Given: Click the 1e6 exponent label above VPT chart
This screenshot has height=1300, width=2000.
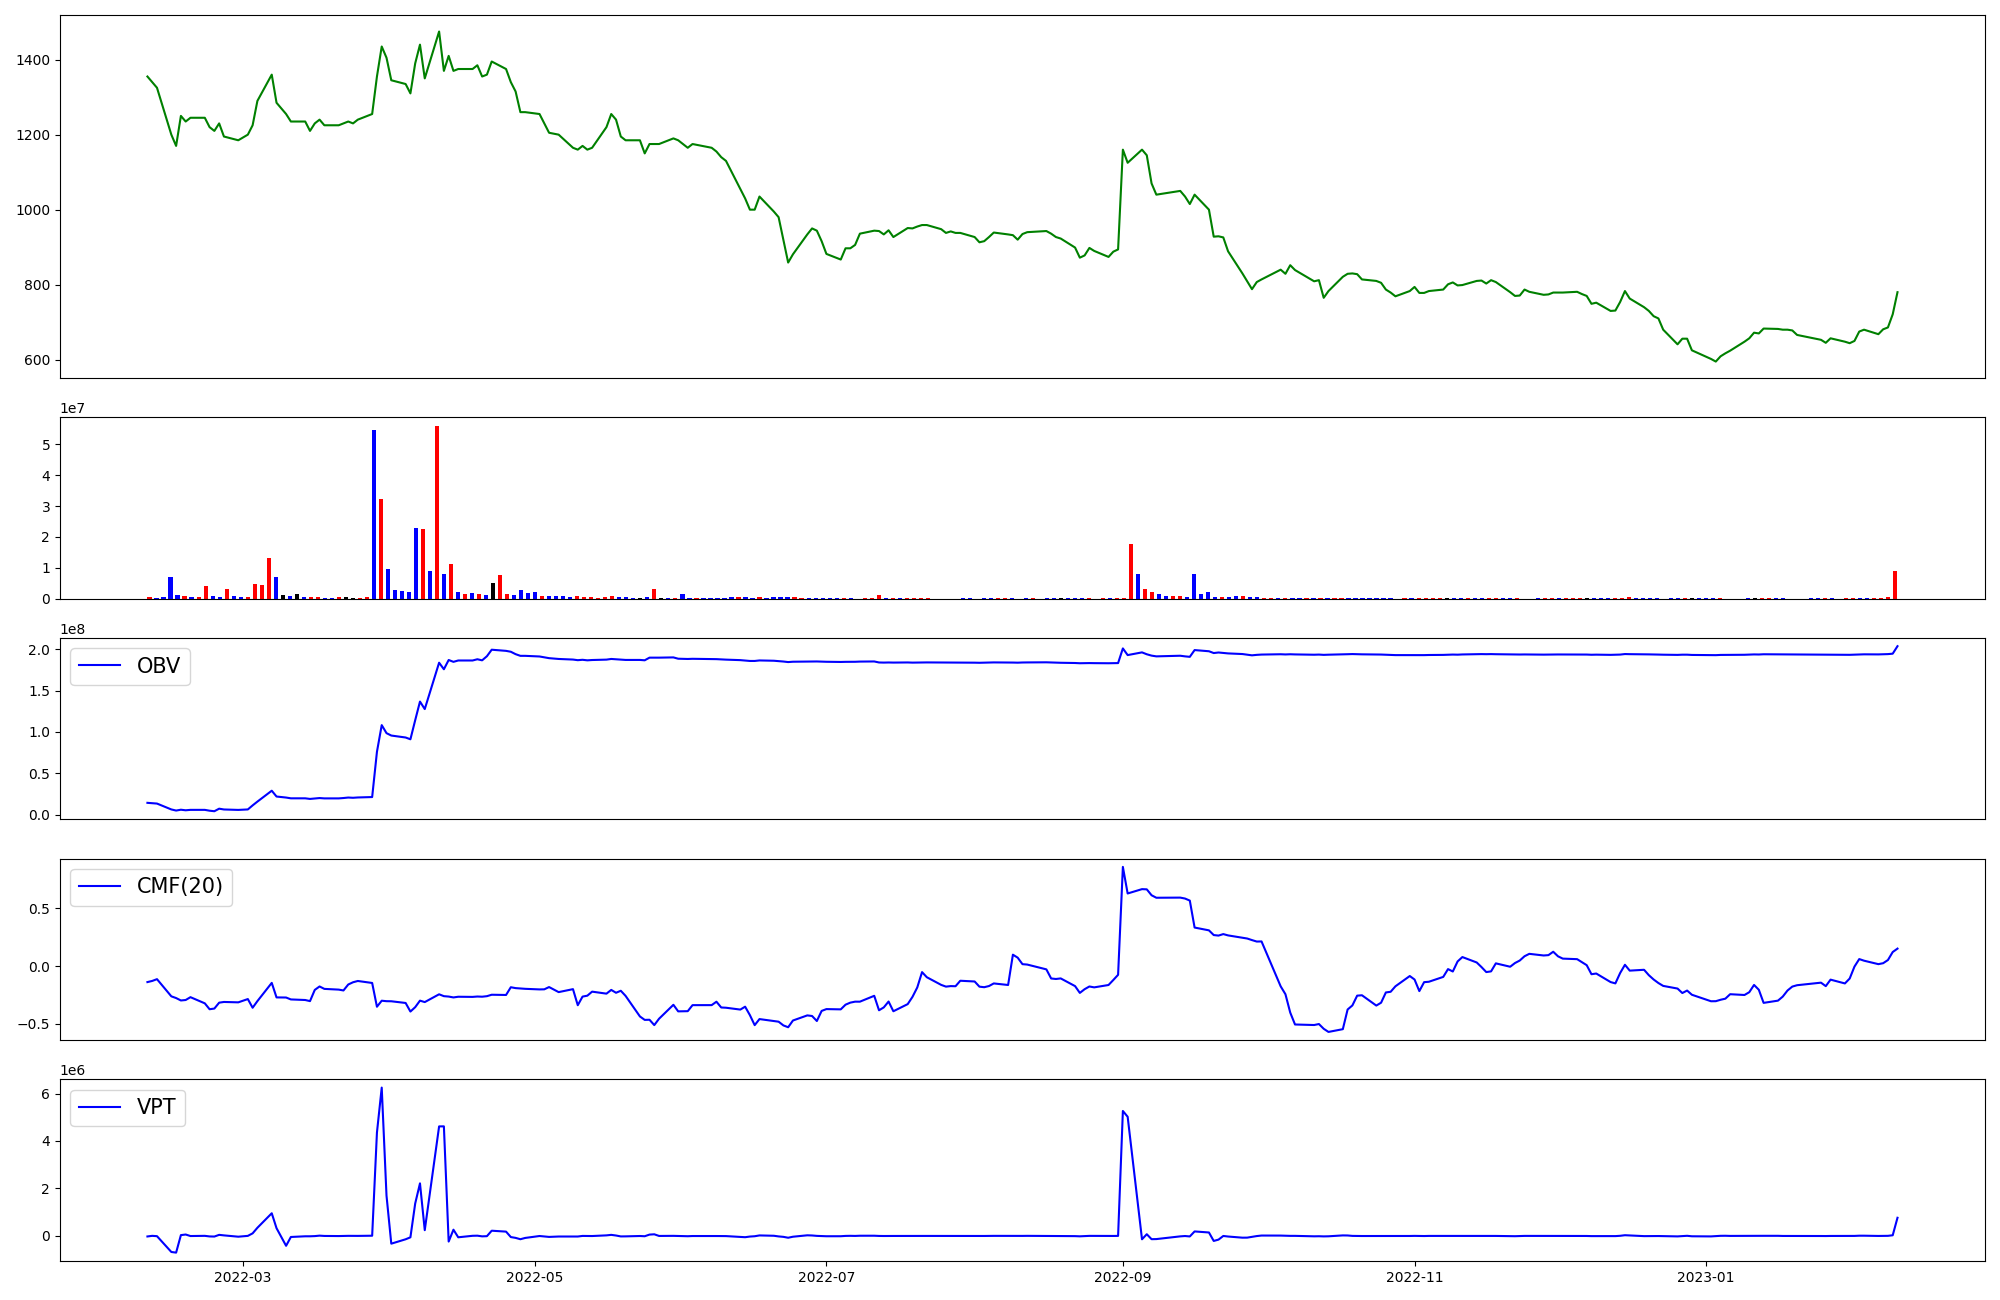Looking at the screenshot, I should 73,1070.
